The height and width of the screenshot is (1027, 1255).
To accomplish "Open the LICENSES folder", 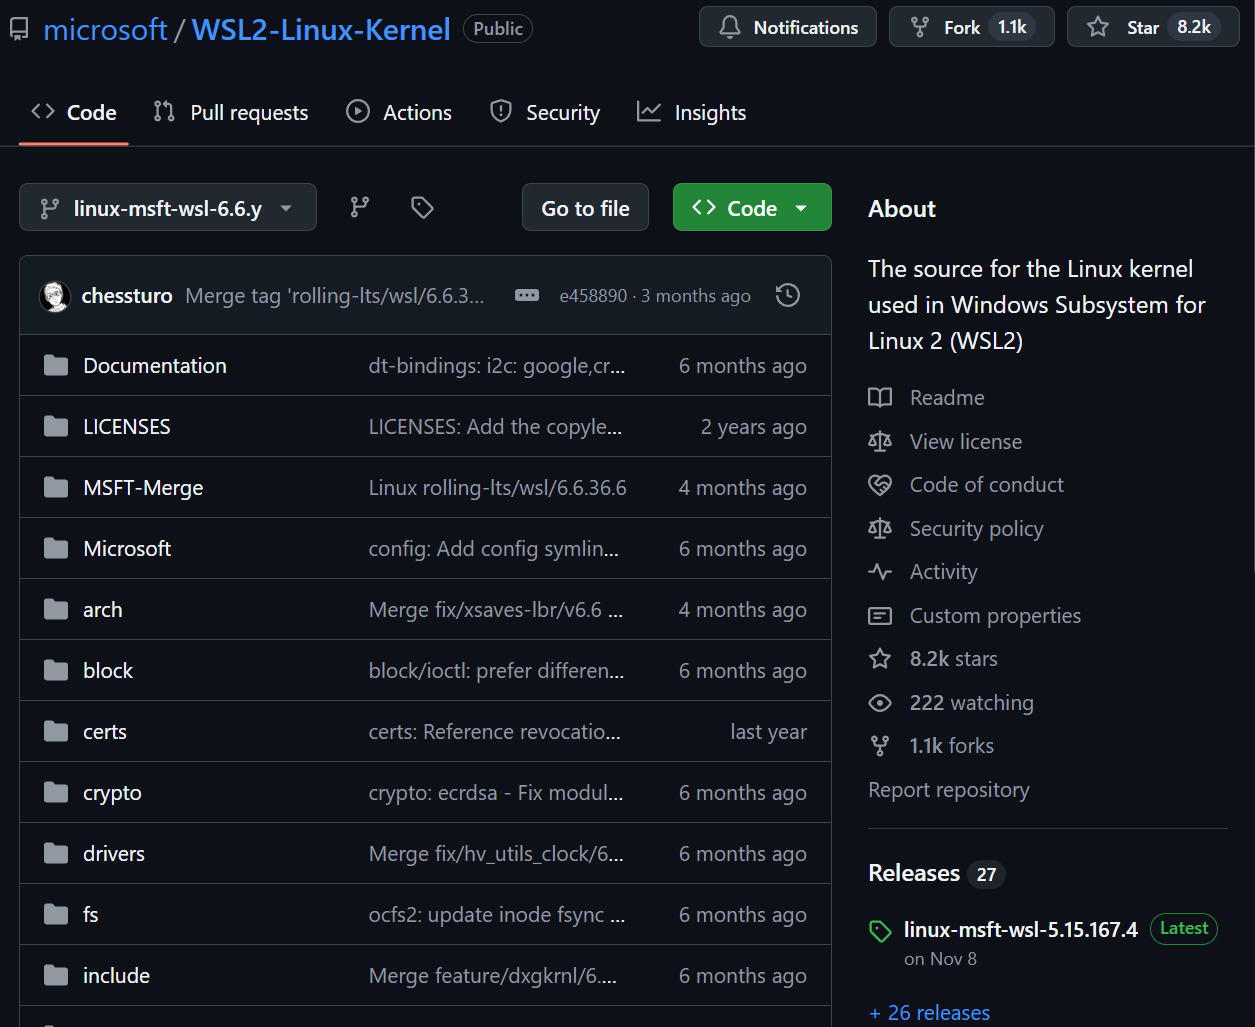I will click(127, 427).
